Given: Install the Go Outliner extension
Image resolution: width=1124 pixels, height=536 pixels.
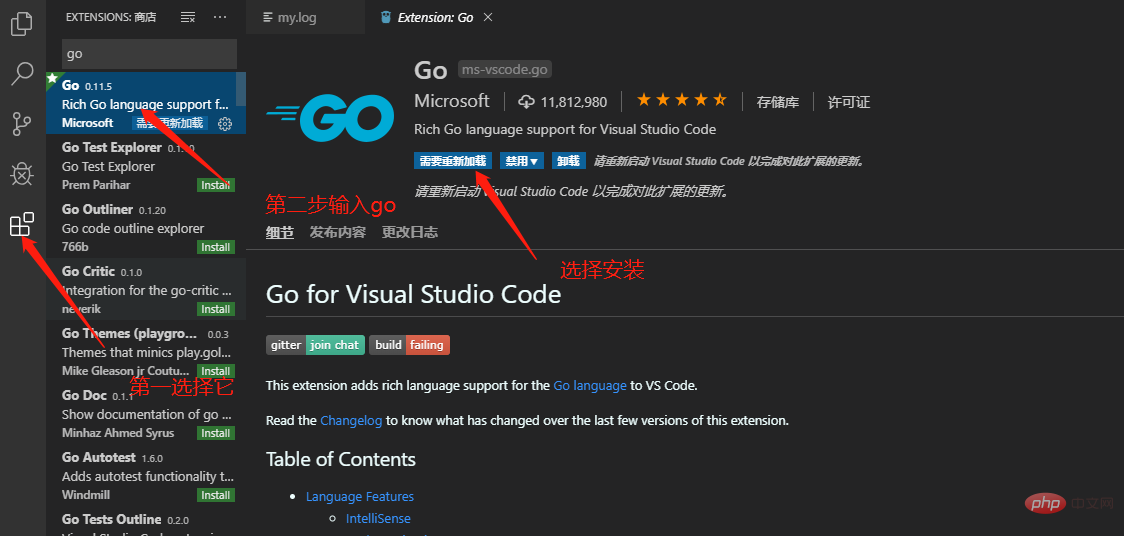Looking at the screenshot, I should tap(215, 247).
